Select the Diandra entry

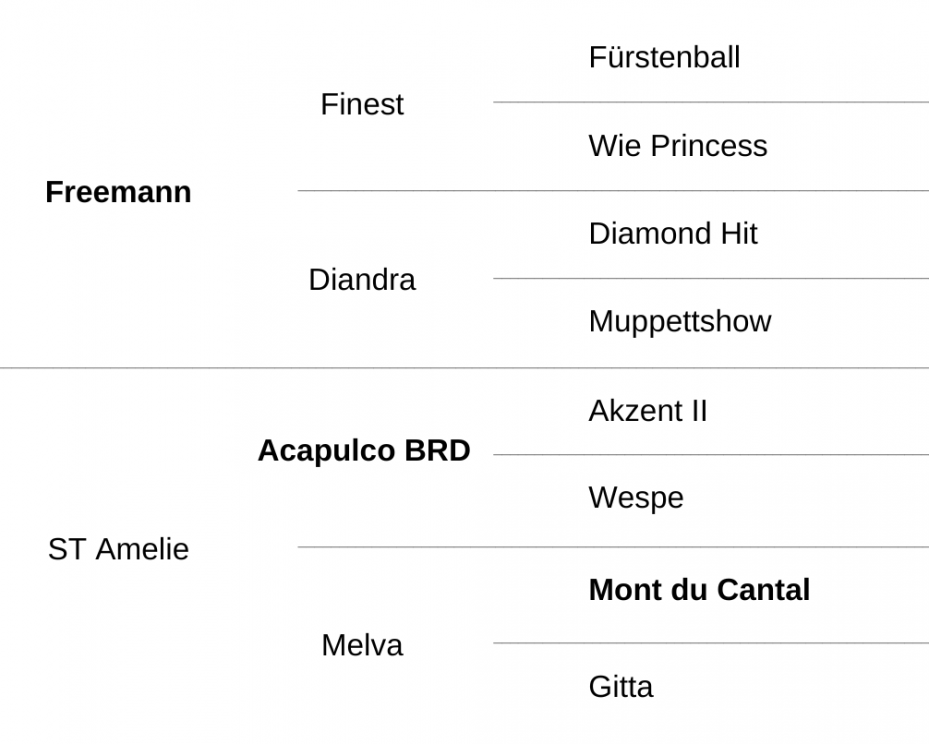pos(362,280)
